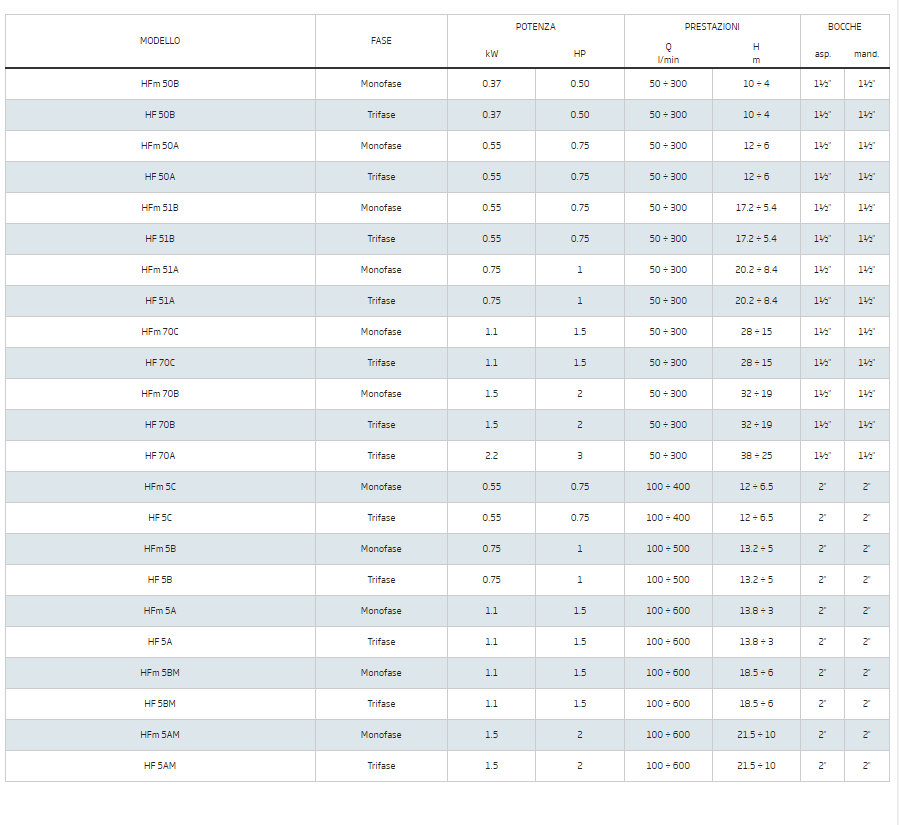Select the asp. sub-header
The image size is (899, 825).
pyautogui.click(x=822, y=54)
